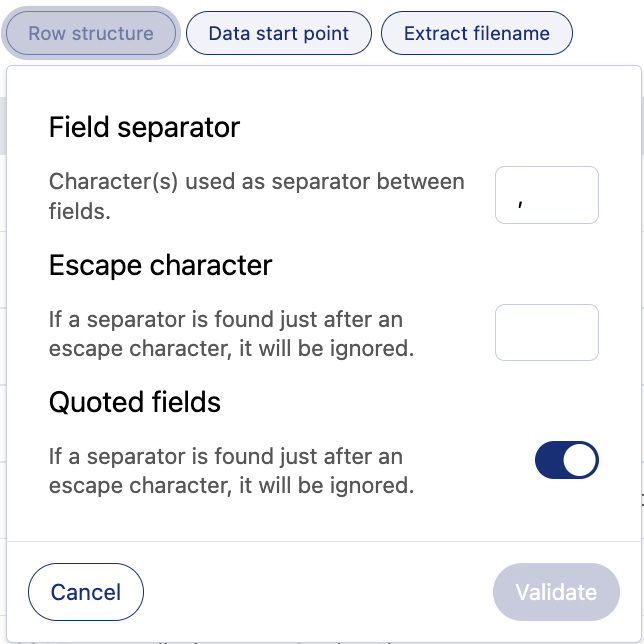
Task: Click the white knob of the Quoted fields switch
Action: click(x=581, y=460)
